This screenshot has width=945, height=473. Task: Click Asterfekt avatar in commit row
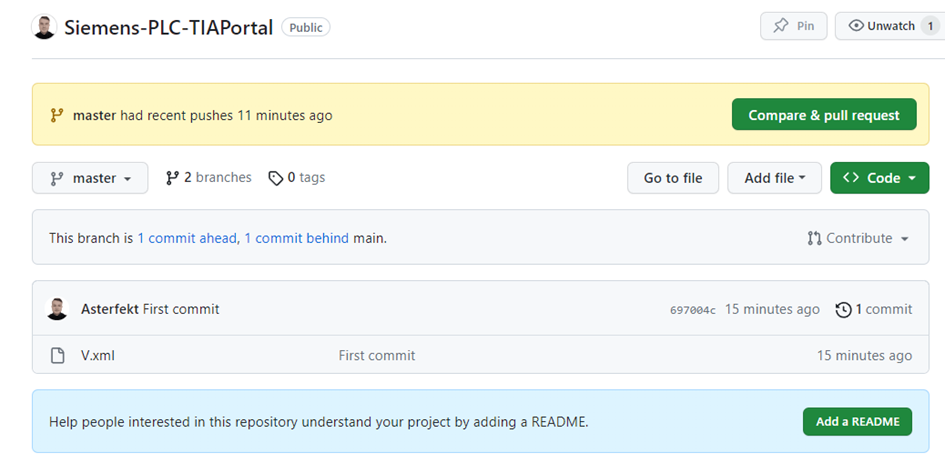coord(57,309)
